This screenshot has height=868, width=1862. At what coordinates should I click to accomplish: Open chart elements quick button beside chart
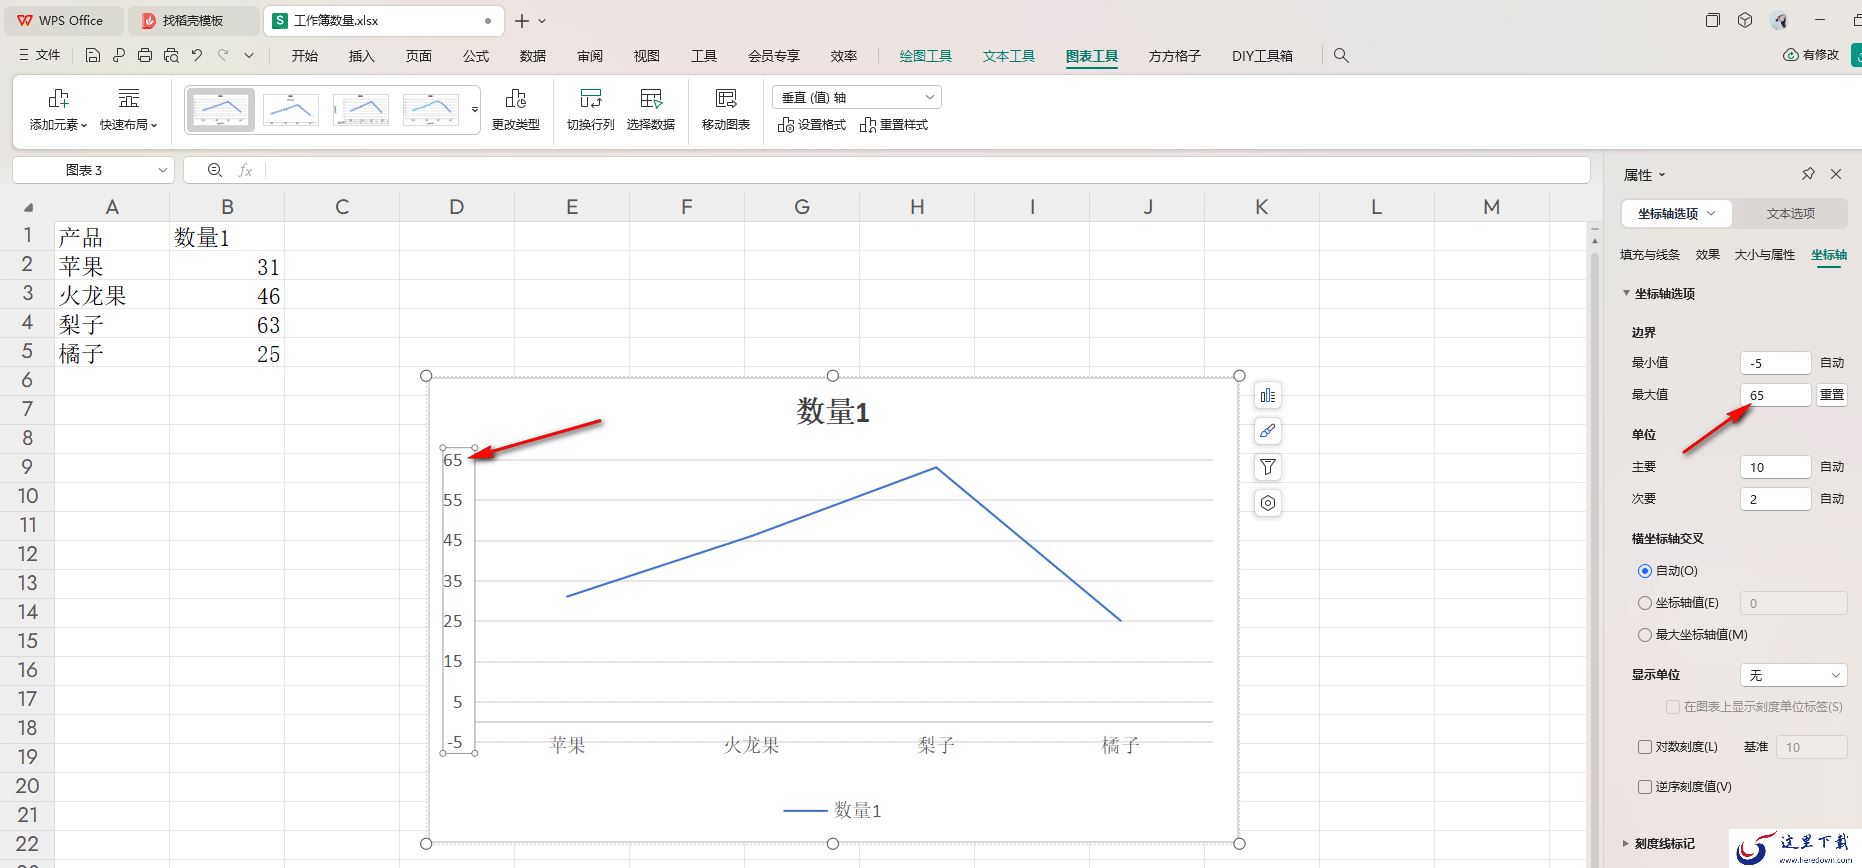click(x=1268, y=395)
